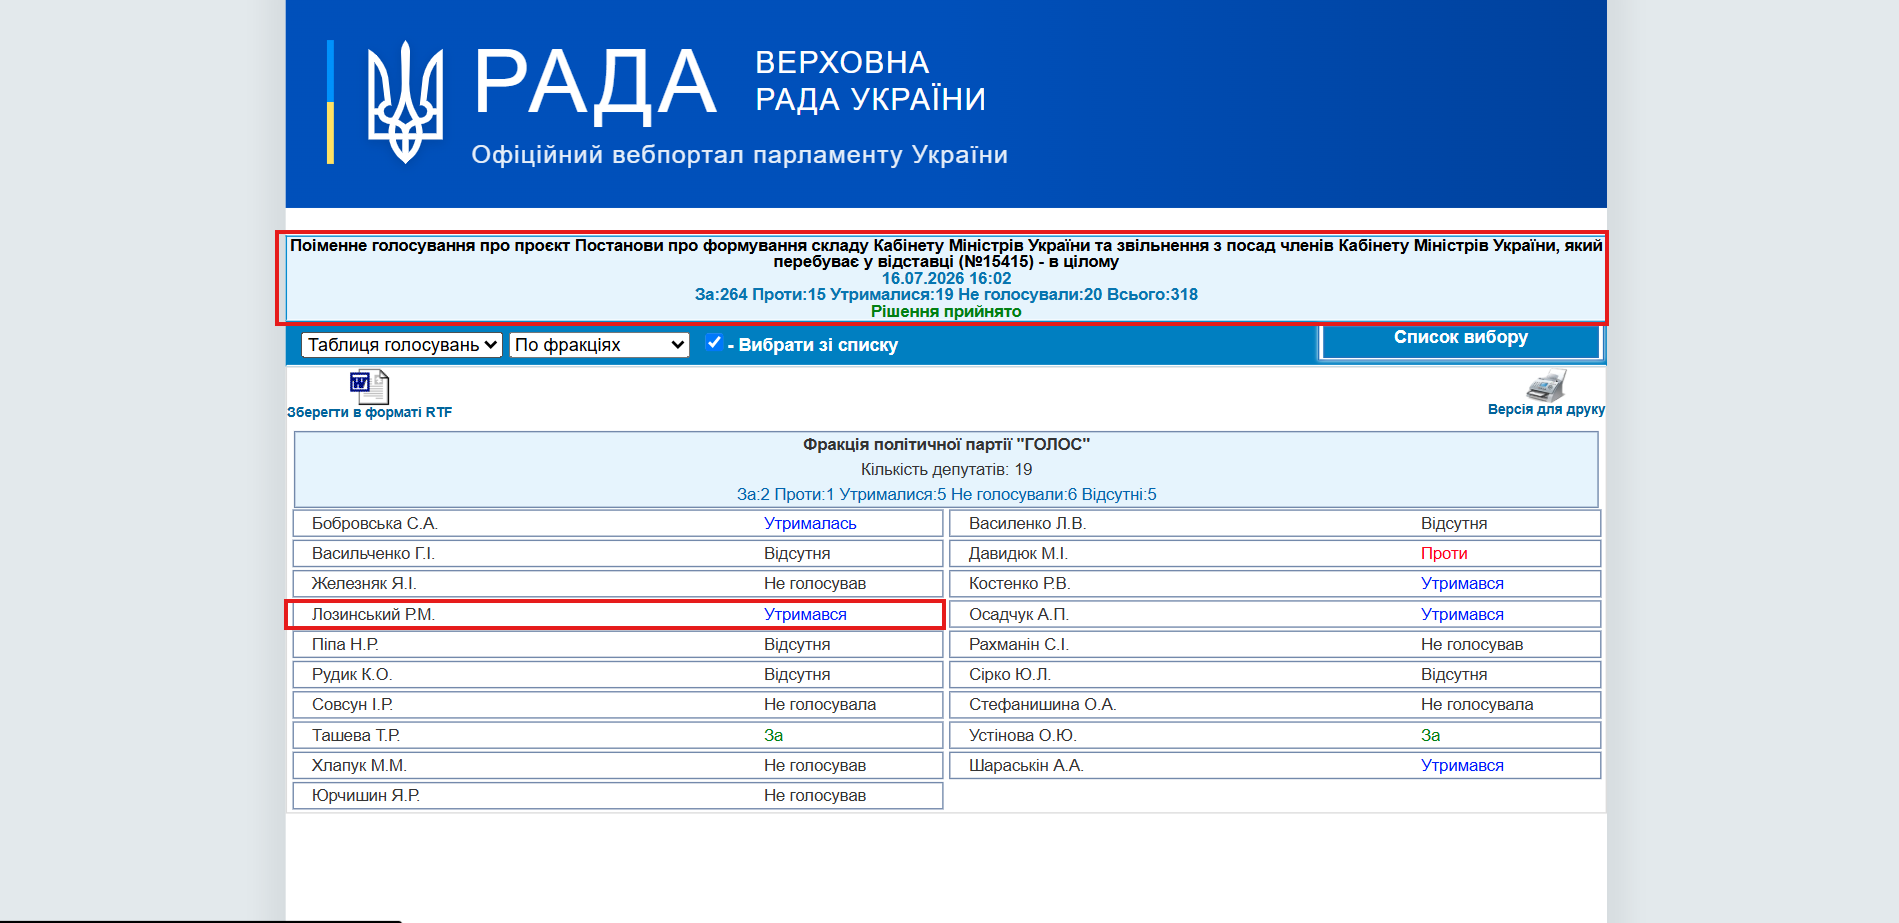Select deputy name 'Хлапук М.М.'
The height and width of the screenshot is (923, 1899).
359,766
